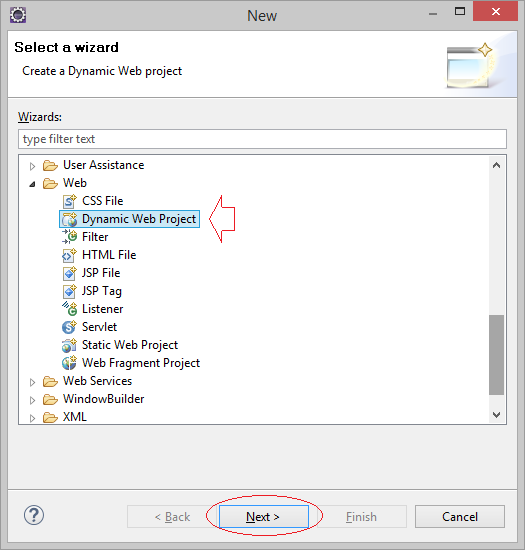Click the type filter text field

click(x=262, y=139)
